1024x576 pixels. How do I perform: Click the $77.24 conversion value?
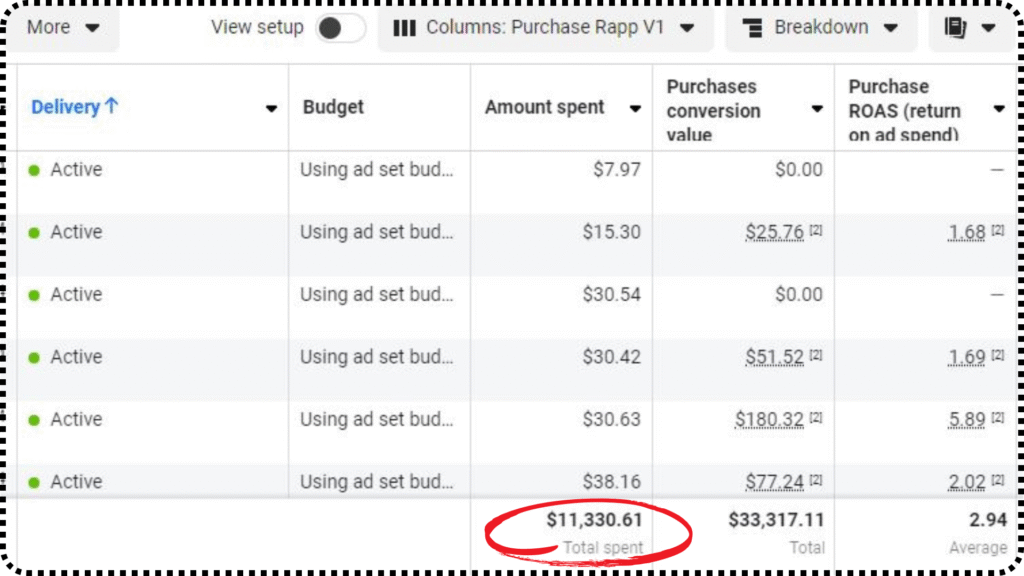click(x=774, y=482)
